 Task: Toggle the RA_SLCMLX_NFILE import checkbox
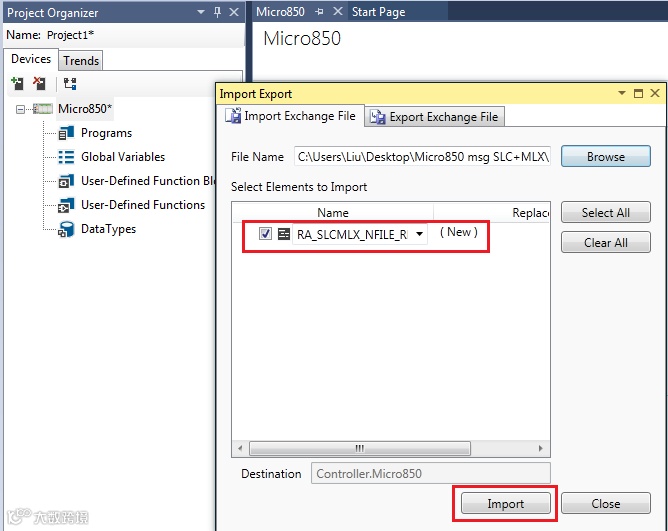tap(265, 234)
